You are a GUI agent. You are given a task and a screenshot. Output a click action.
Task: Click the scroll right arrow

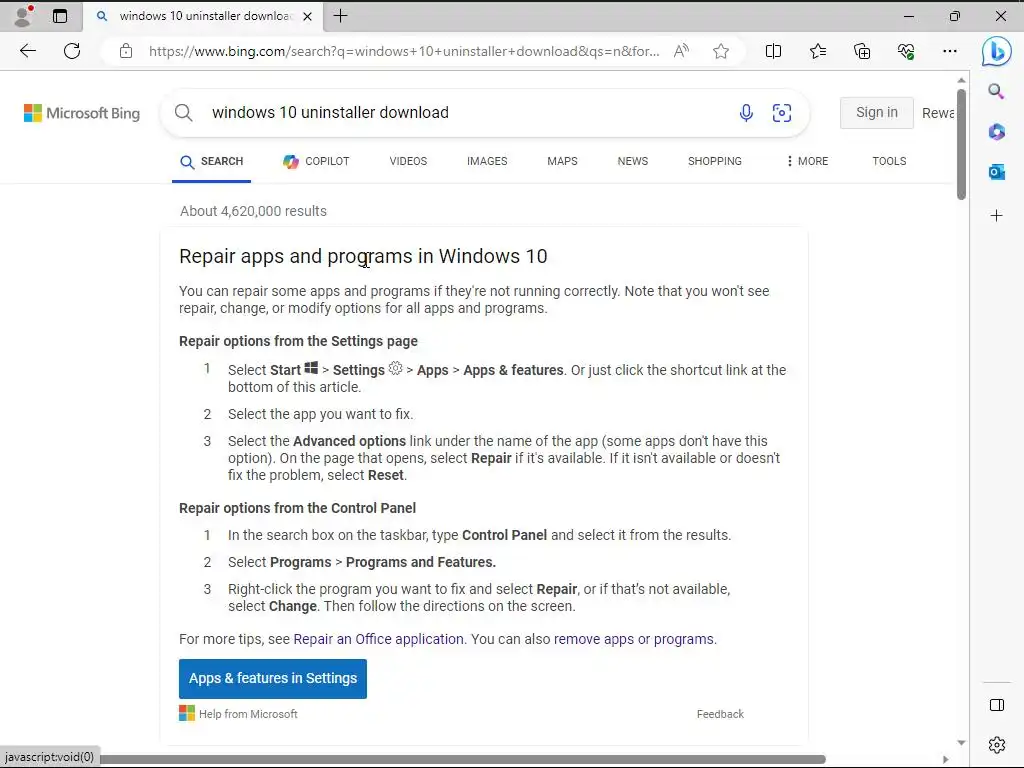(x=945, y=760)
